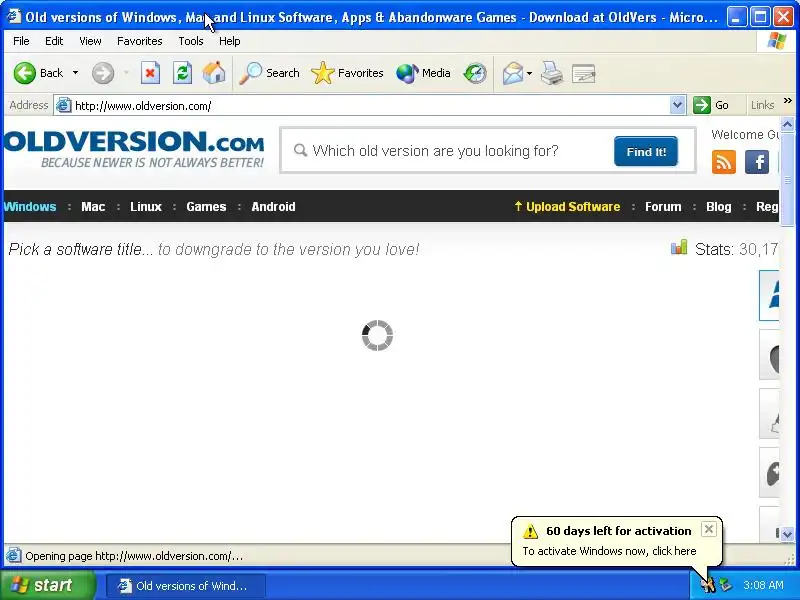The image size is (800, 600).
Task: Expand the Mail button dropdown arrow
Action: point(529,73)
